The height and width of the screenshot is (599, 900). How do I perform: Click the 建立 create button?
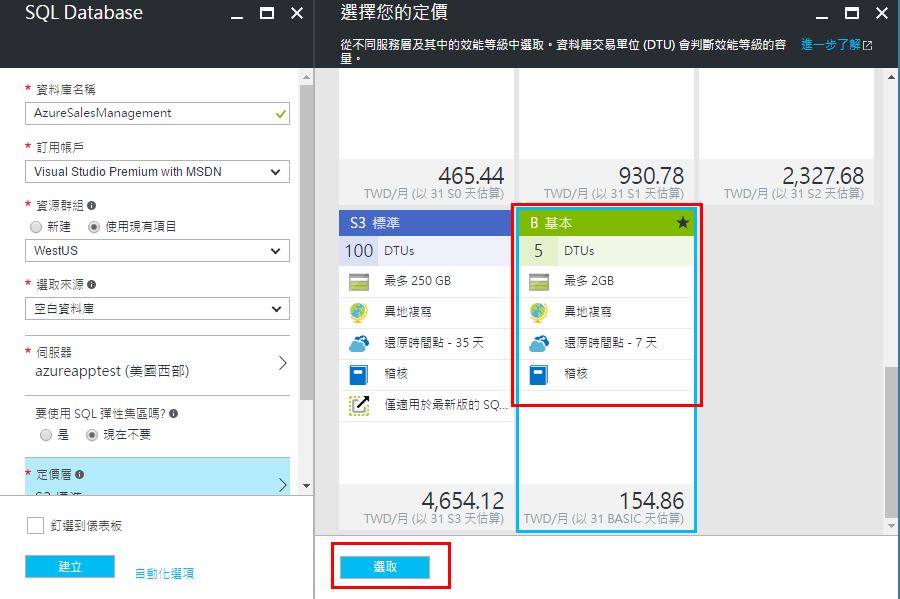point(70,566)
